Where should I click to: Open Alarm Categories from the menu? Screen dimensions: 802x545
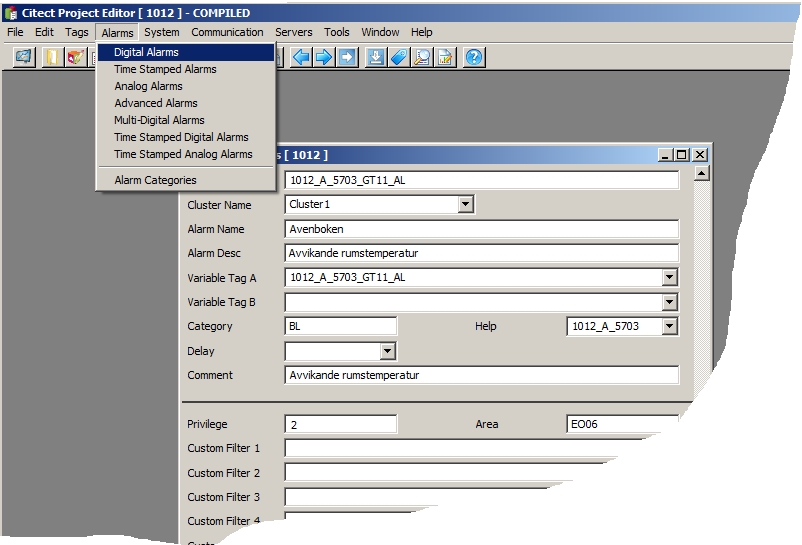[x=186, y=180]
